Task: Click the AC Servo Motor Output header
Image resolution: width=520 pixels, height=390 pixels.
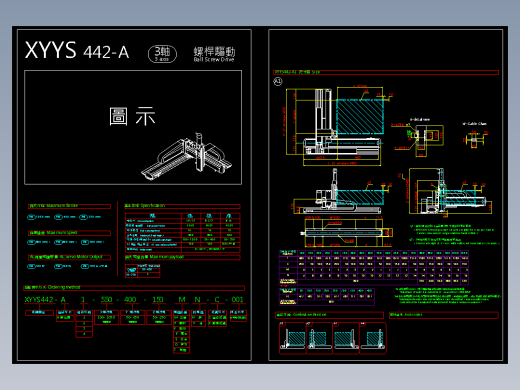Action: pyautogui.click(x=69, y=257)
